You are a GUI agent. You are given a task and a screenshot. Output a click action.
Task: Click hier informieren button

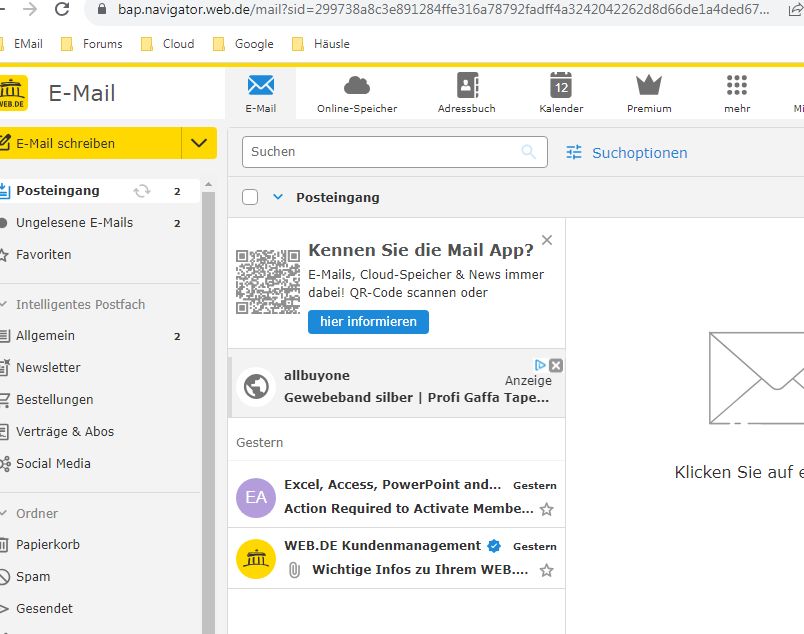click(x=368, y=322)
